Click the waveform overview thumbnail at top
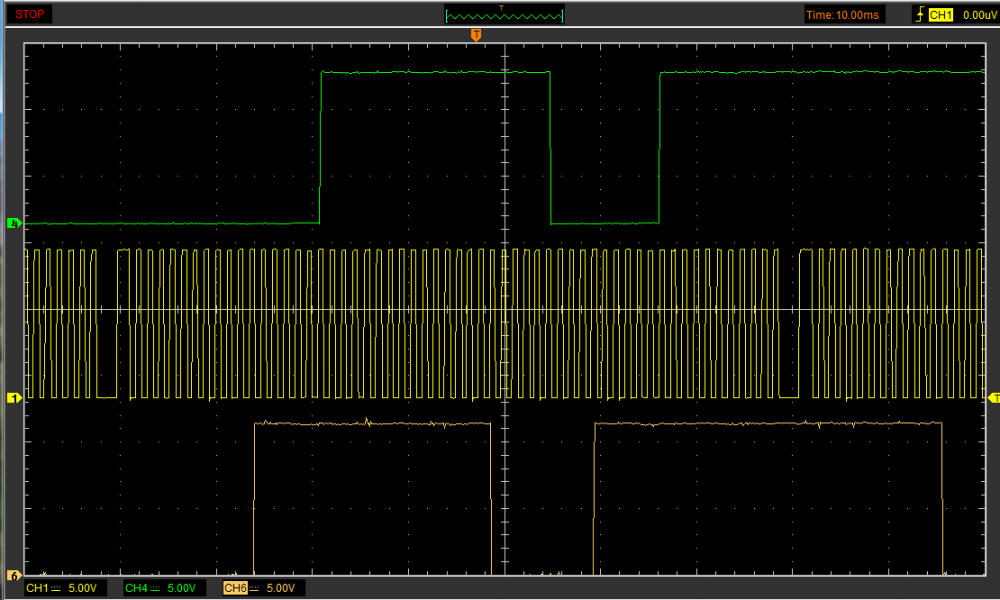 point(504,14)
